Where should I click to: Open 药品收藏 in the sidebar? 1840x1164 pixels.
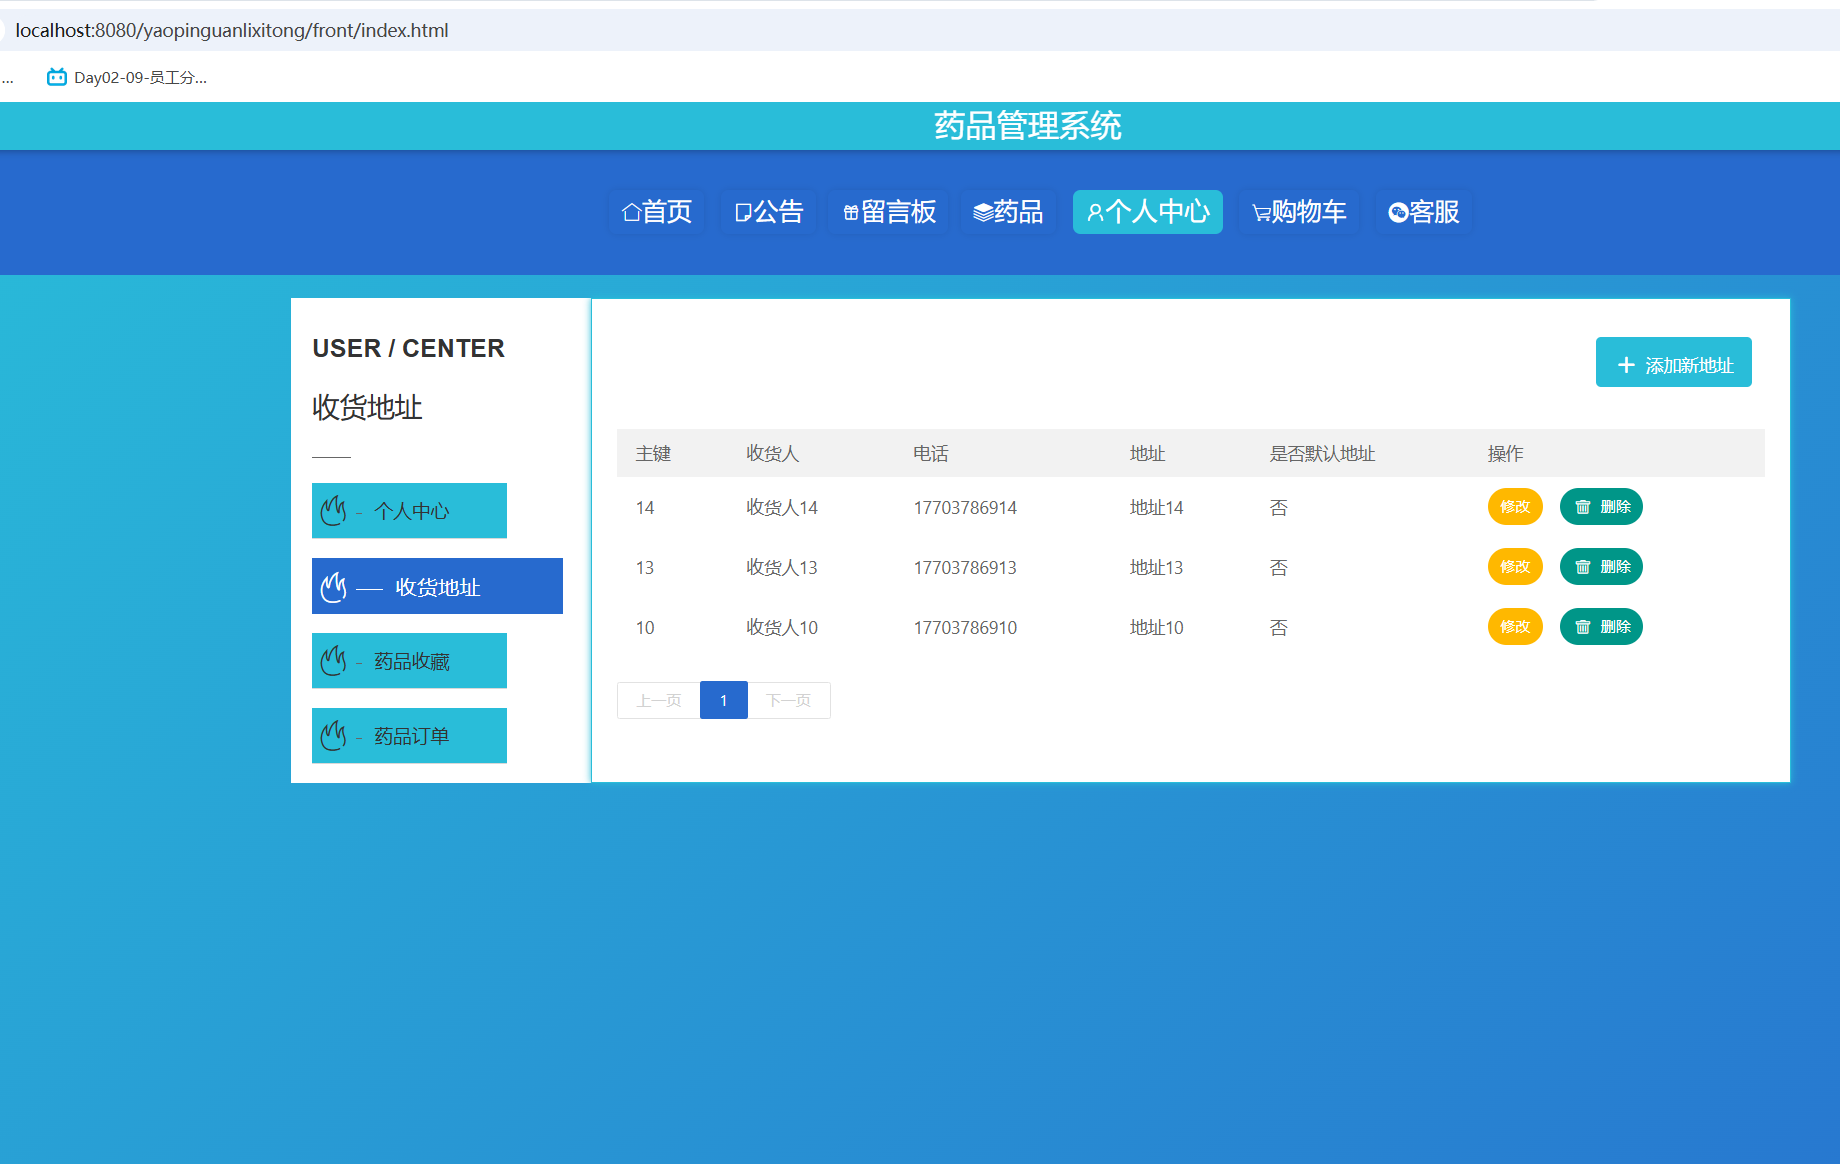(409, 660)
